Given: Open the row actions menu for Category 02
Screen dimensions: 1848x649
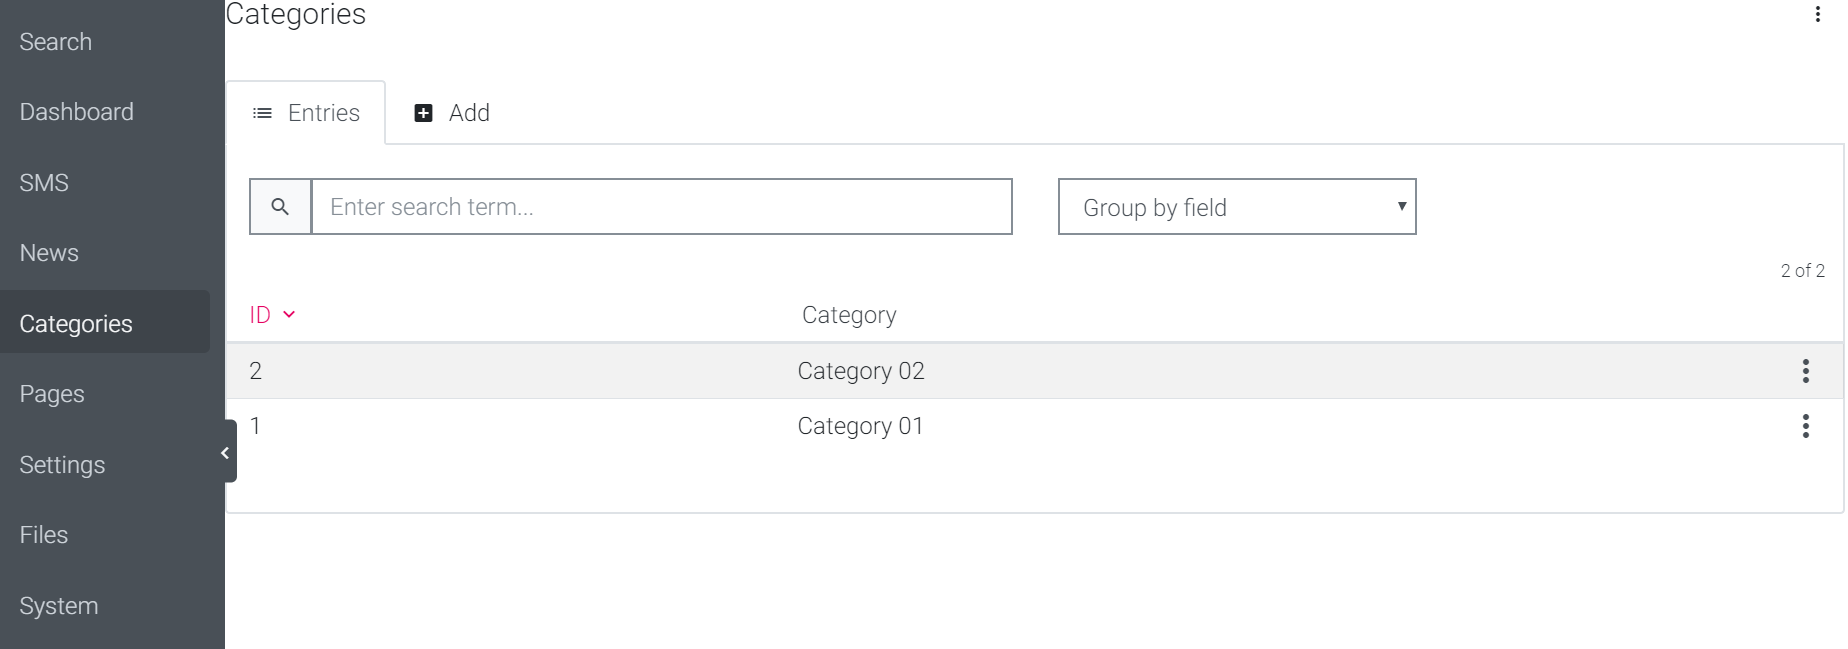Looking at the screenshot, I should click(1806, 371).
